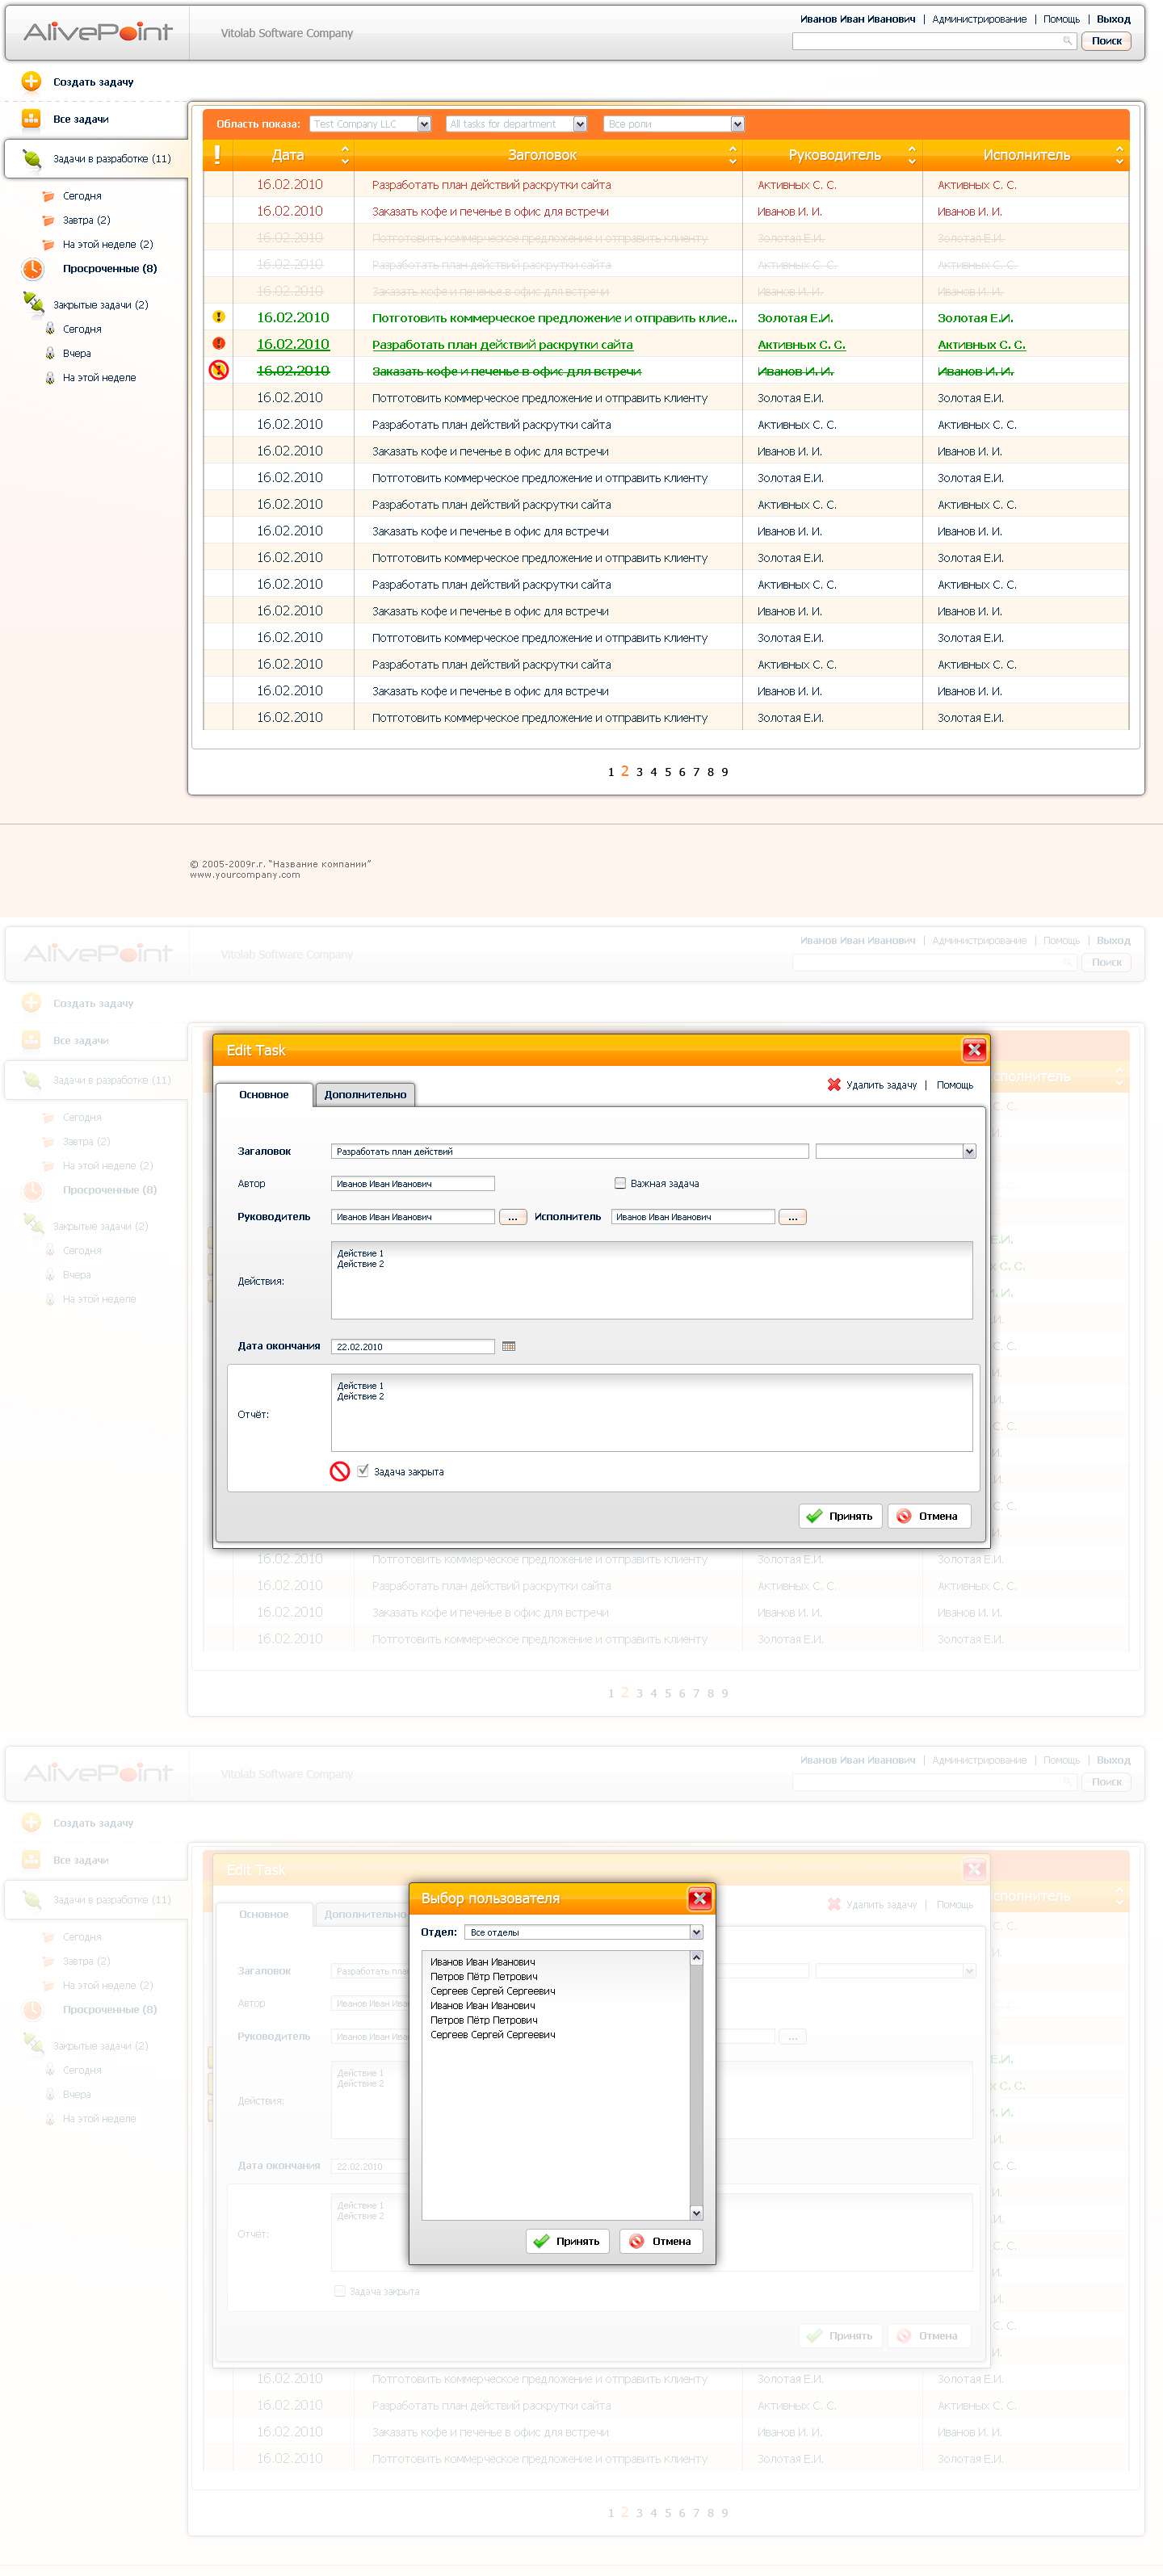The image size is (1163, 2576).
Task: Click the folder icon next to Завтра (2), top screen
Action: [x=48, y=220]
